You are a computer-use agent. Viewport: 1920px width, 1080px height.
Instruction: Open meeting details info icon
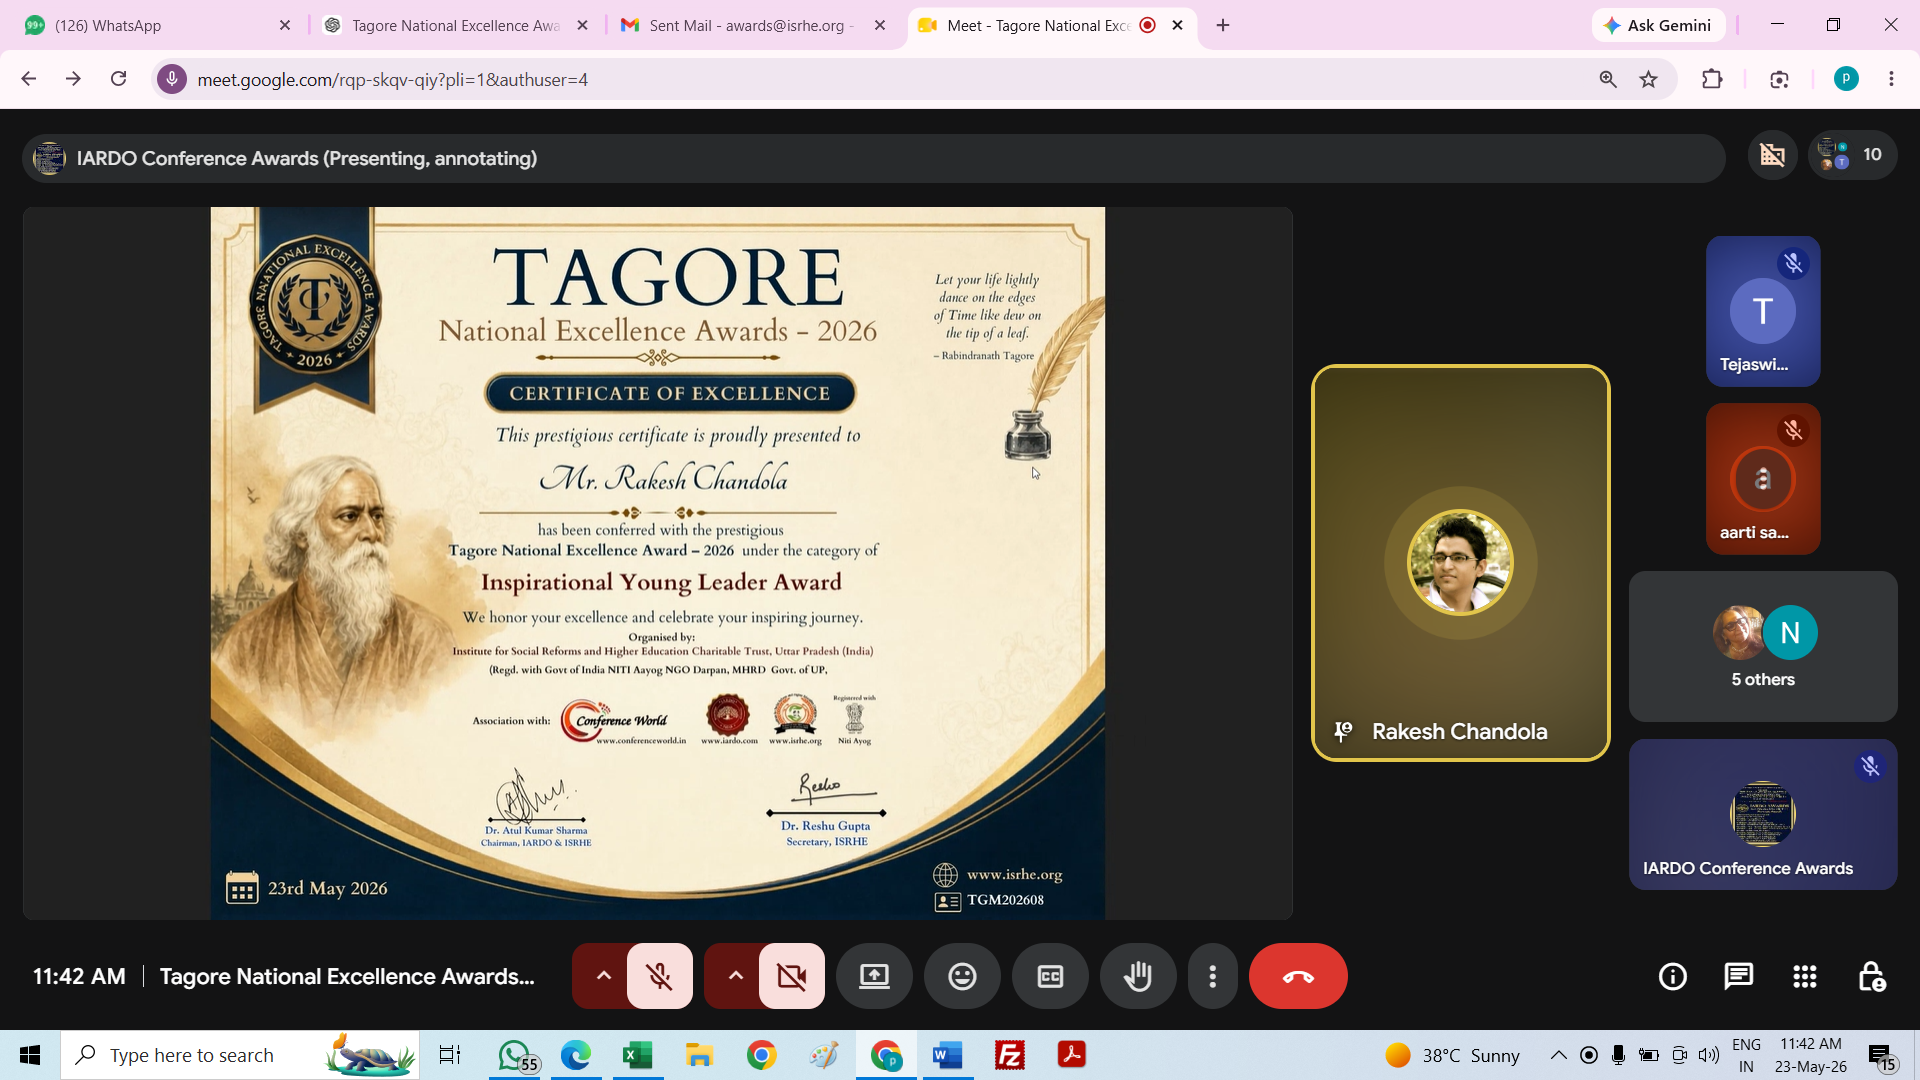click(x=1673, y=976)
